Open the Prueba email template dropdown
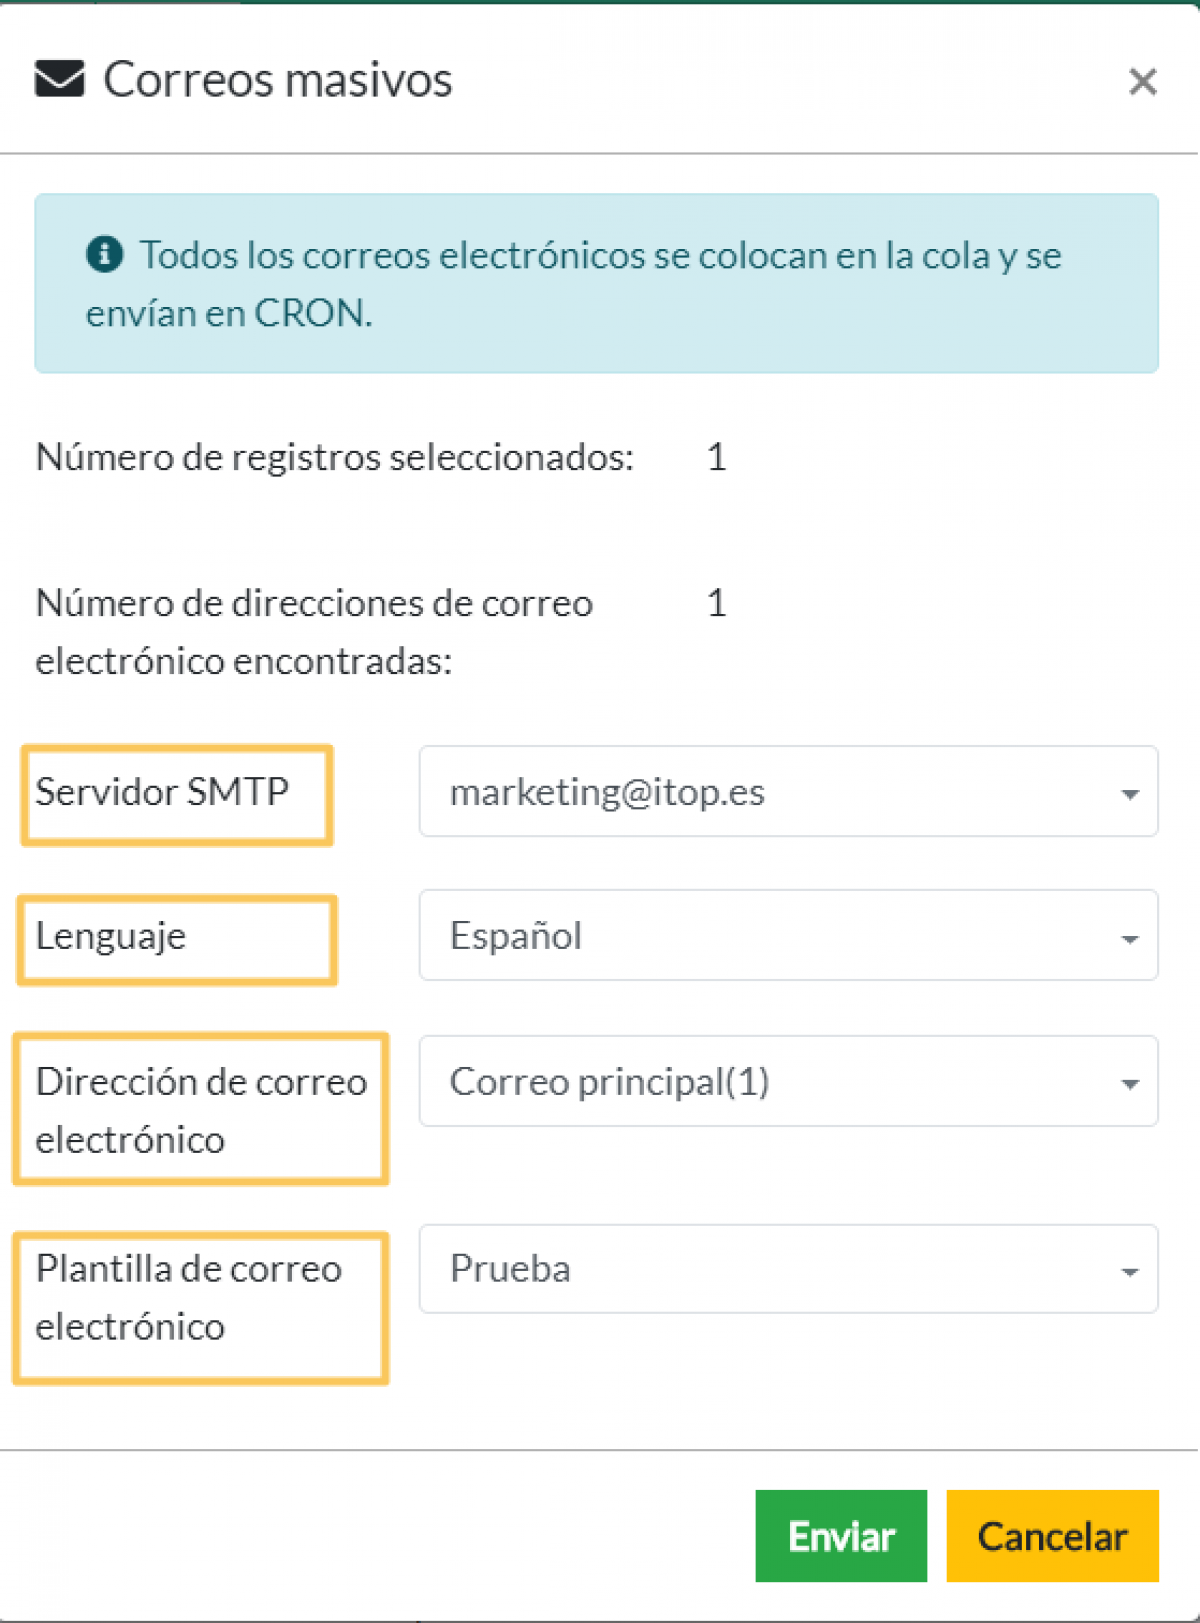The width and height of the screenshot is (1200, 1623). tap(788, 1268)
